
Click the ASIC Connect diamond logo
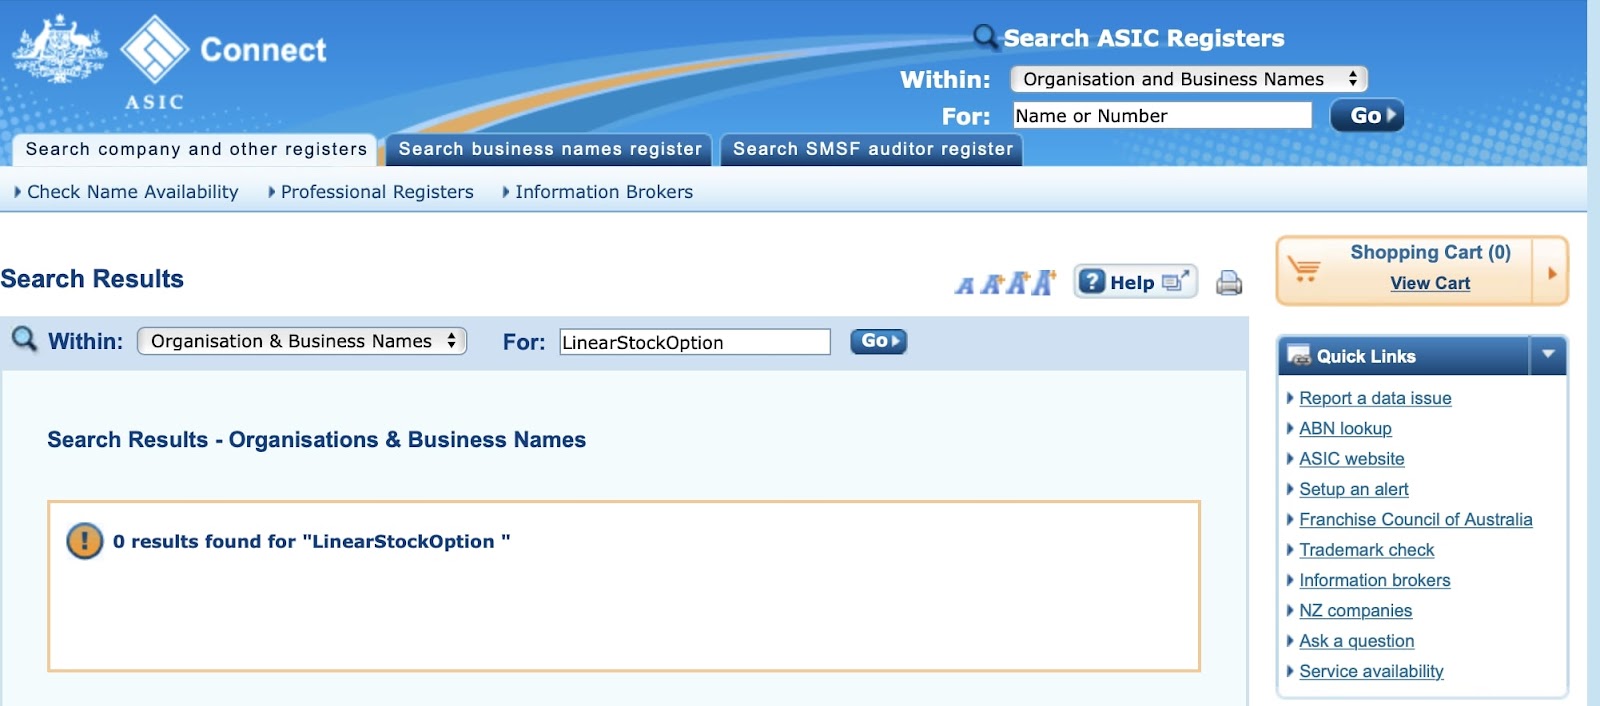[154, 48]
